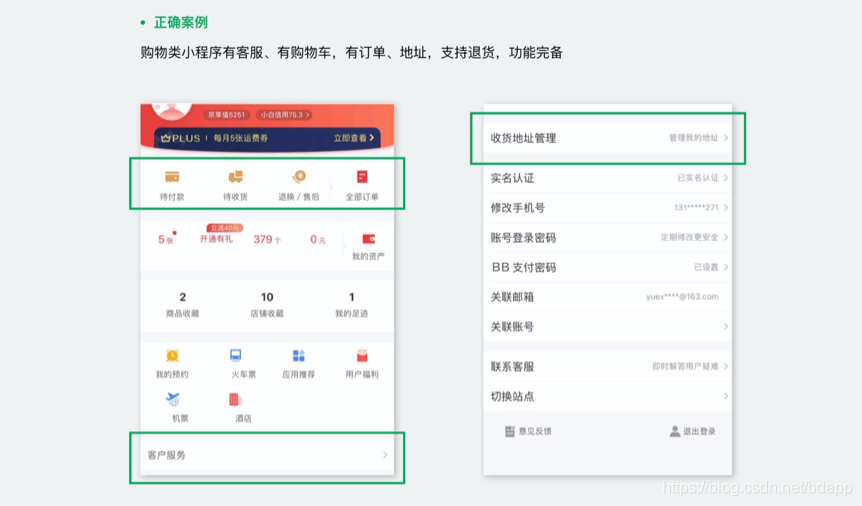This screenshot has width=862, height=506.
Task: Click the user avatar at top
Action: 172,112
